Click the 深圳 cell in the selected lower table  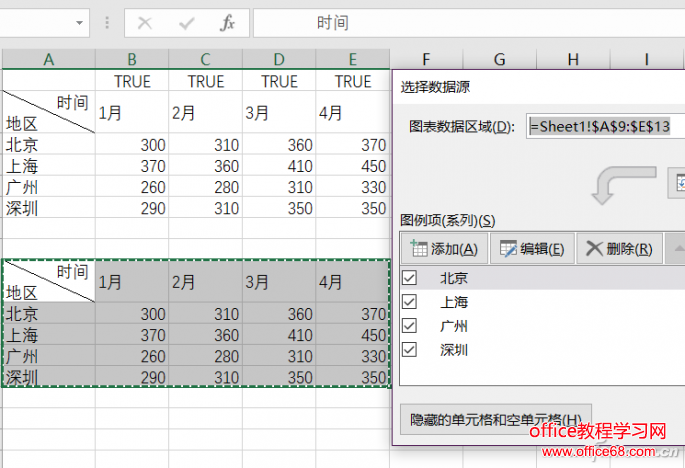point(48,377)
